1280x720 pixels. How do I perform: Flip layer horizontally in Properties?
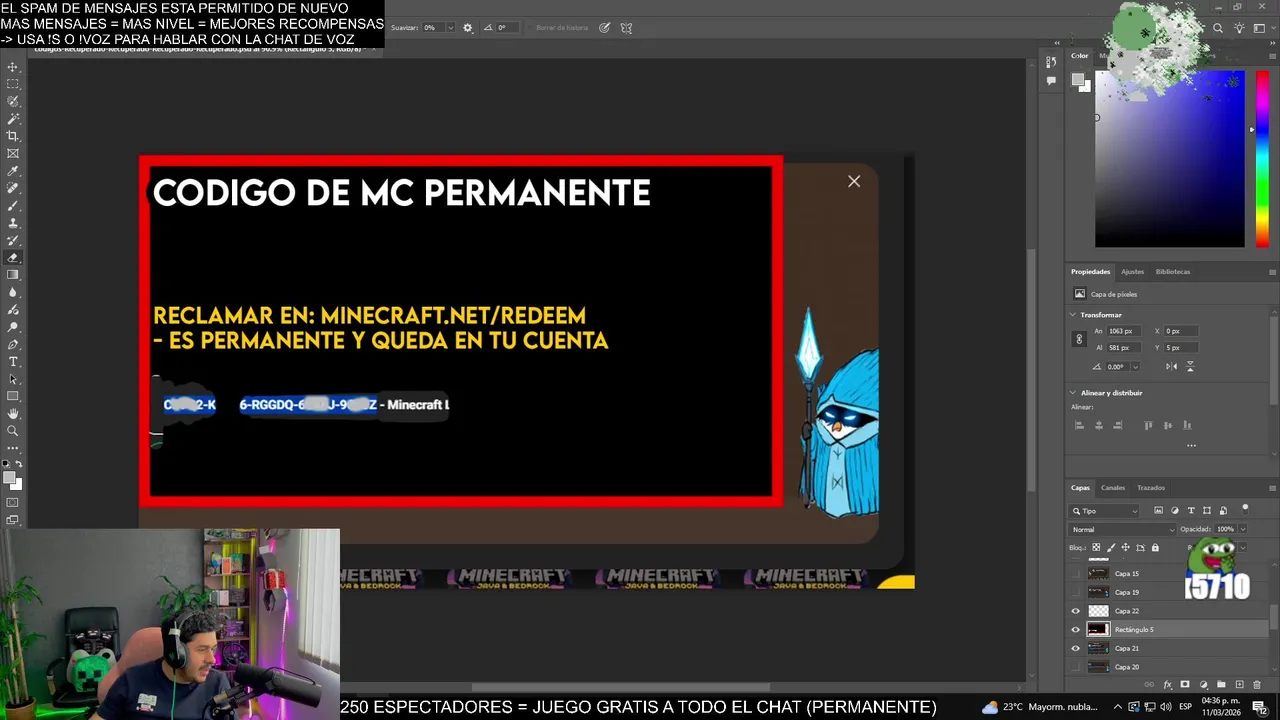click(x=1171, y=366)
